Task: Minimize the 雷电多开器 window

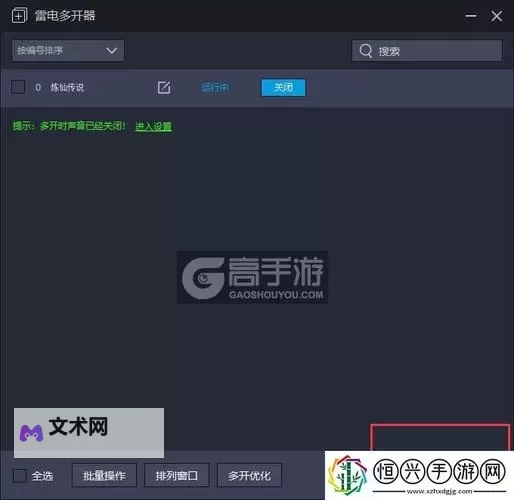Action: tap(471, 16)
